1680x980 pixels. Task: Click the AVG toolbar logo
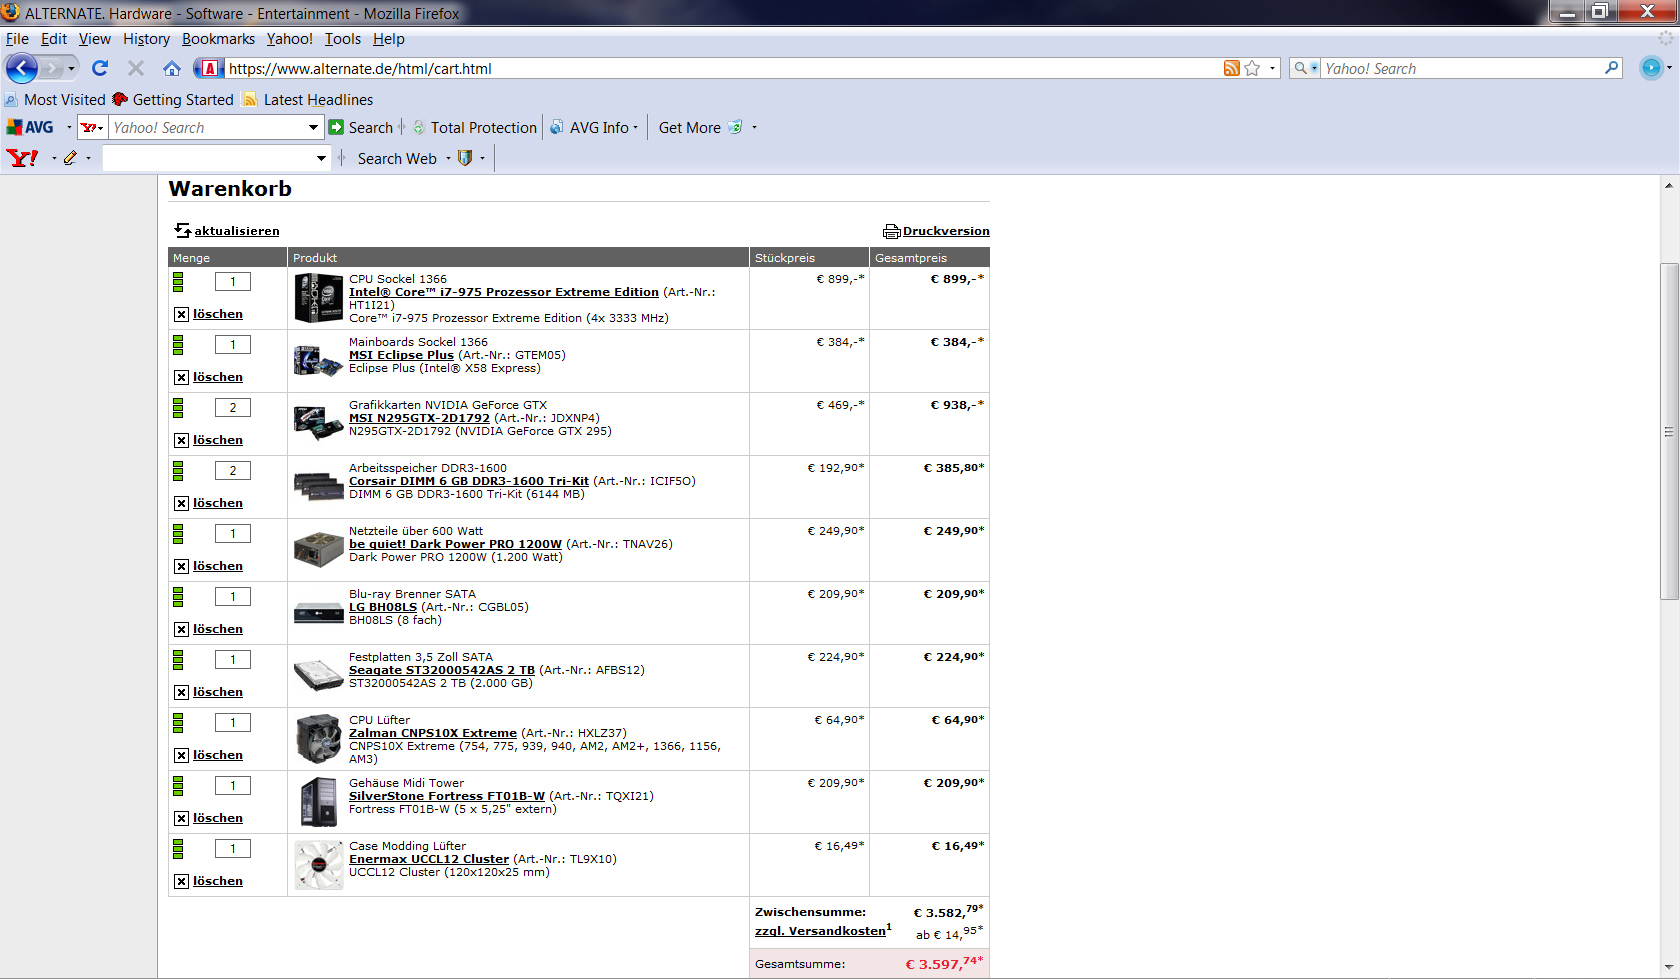[30, 127]
